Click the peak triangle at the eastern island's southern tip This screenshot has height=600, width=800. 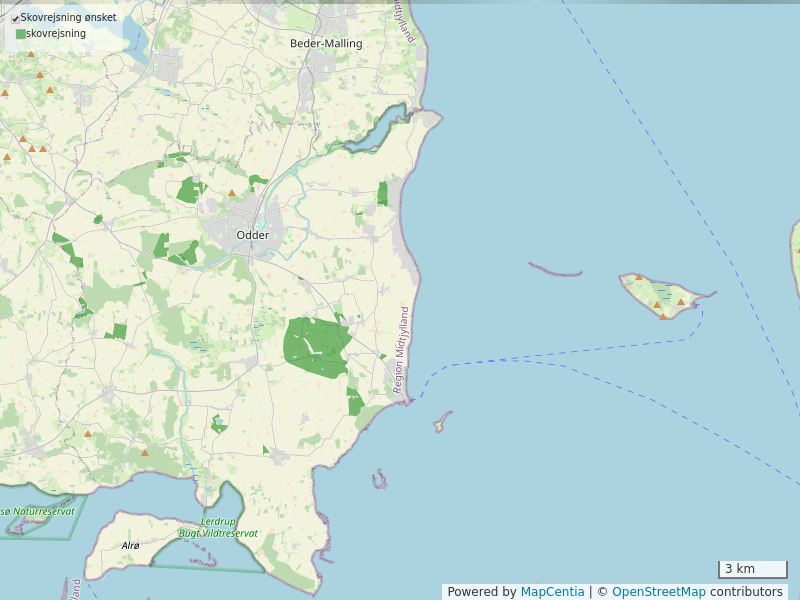pyautogui.click(x=662, y=316)
